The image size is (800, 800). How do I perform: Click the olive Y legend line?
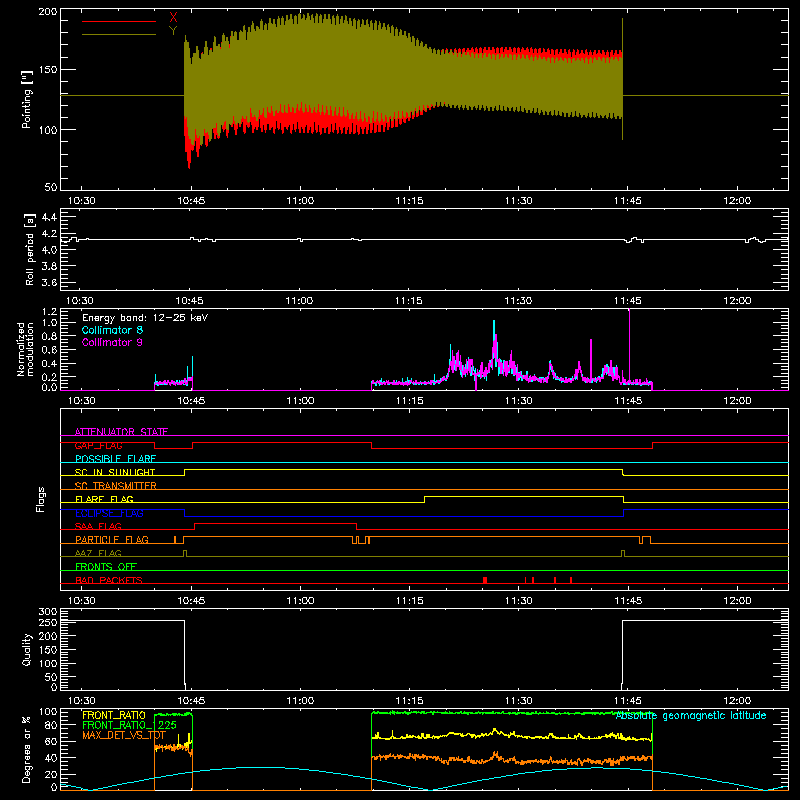pyautogui.click(x=119, y=35)
